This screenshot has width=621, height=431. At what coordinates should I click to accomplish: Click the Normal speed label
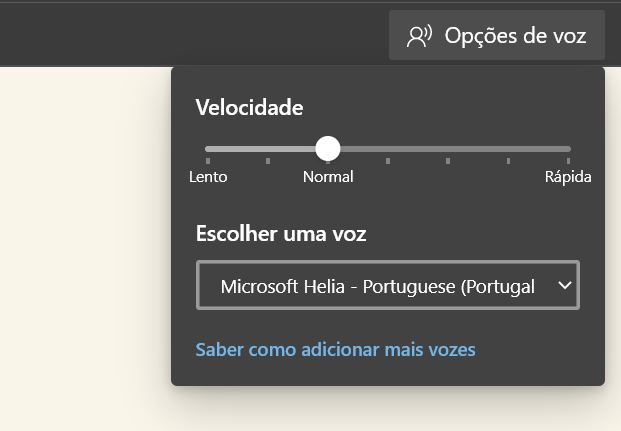(328, 177)
